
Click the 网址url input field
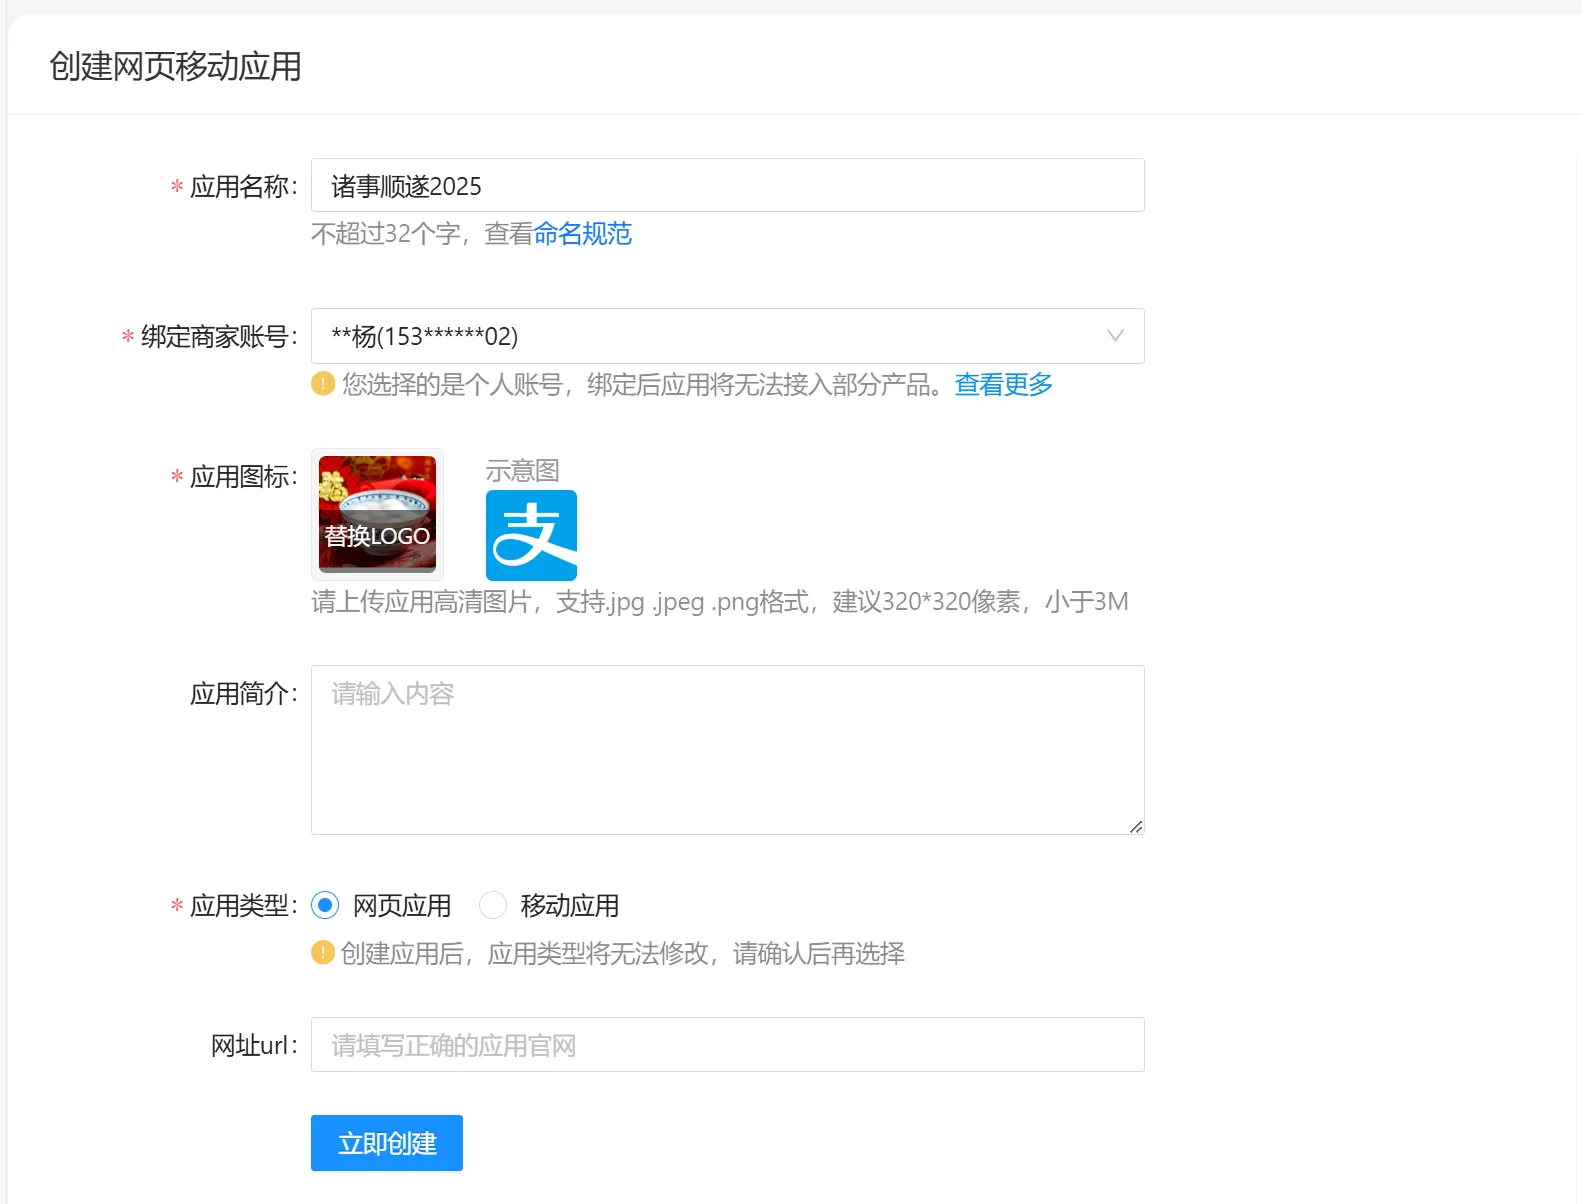(x=727, y=1045)
